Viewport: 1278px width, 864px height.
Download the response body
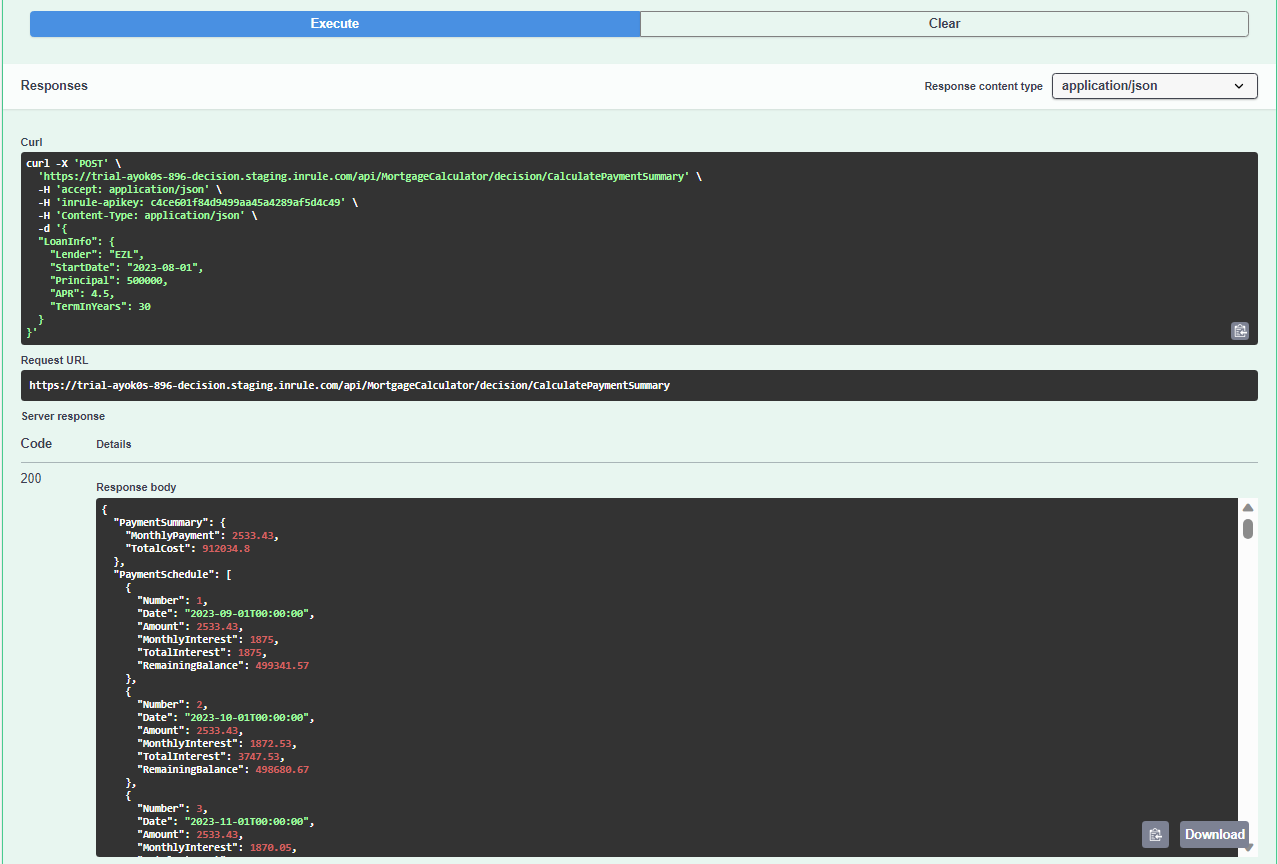pos(1214,834)
